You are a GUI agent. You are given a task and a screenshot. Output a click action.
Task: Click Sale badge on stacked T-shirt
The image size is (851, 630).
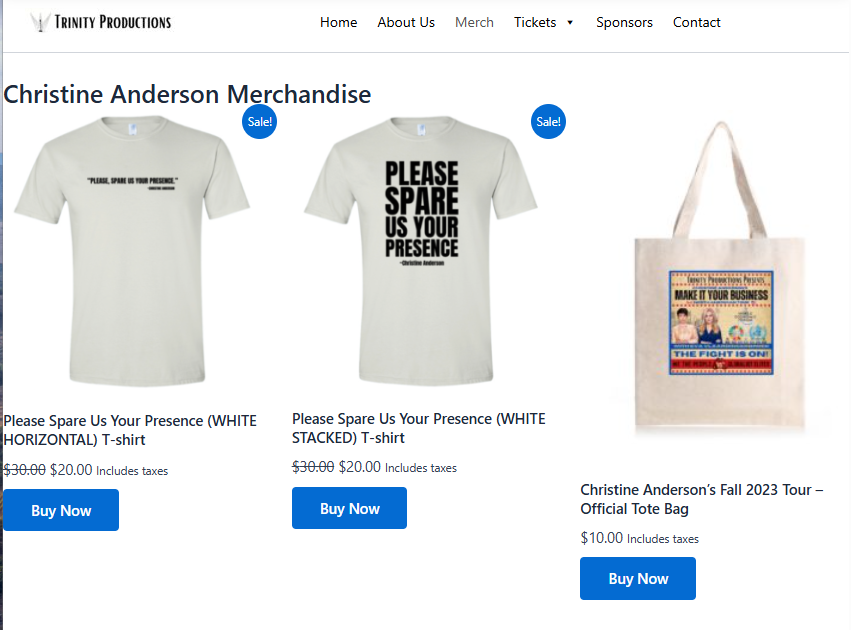pos(548,122)
